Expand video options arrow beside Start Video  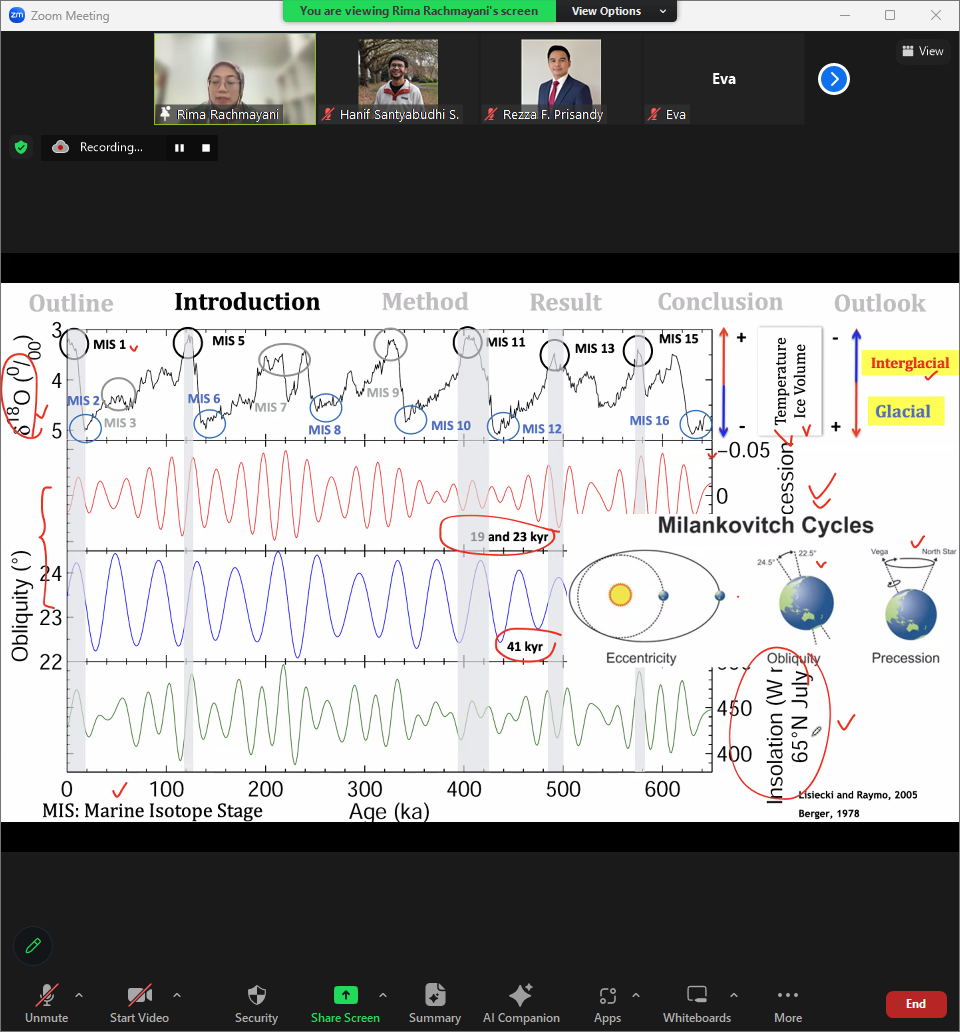click(x=177, y=995)
